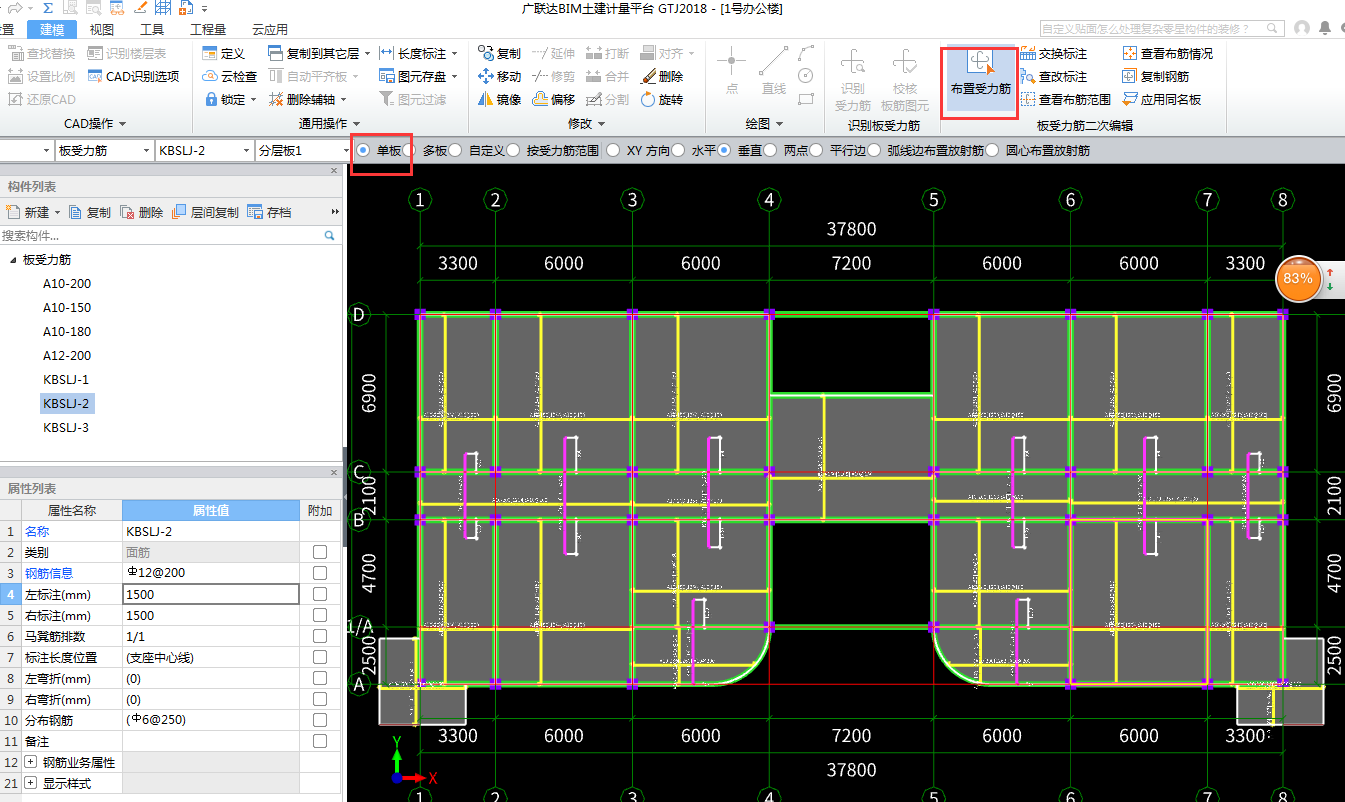
Task: Switch to the 工程量 ribbon tab
Action: coord(208,29)
